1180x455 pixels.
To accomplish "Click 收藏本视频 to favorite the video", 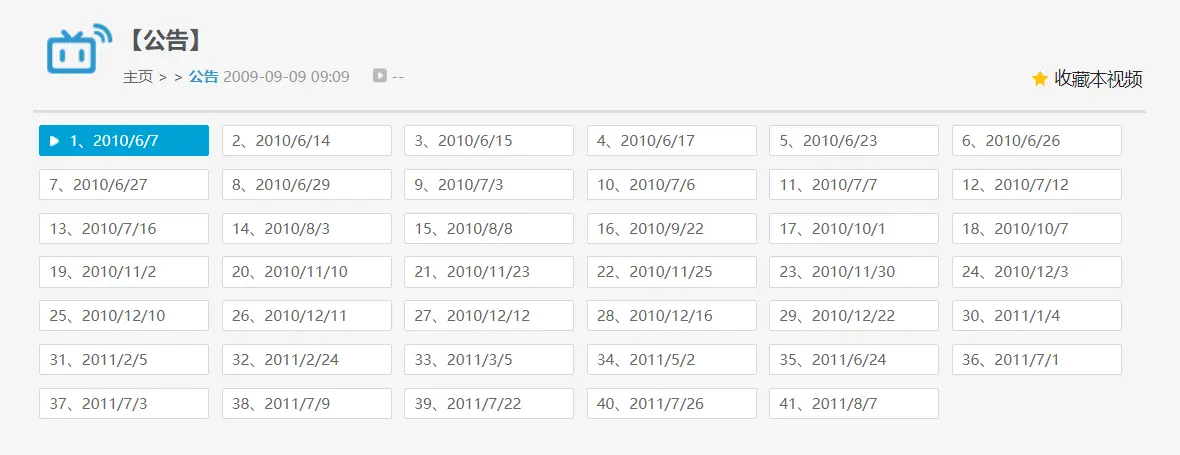I will click(x=1098, y=79).
